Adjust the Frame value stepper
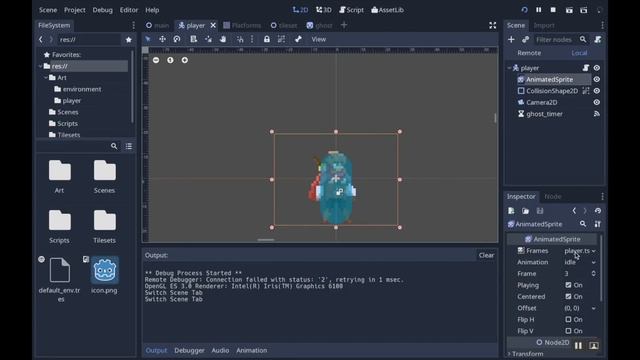 click(593, 273)
